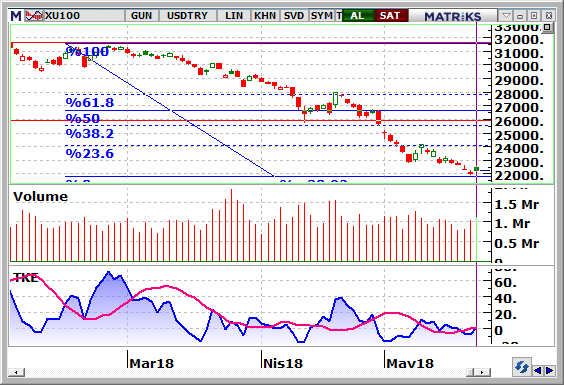564x385 pixels.
Task: Click the May18 date label
Action: pos(410,363)
